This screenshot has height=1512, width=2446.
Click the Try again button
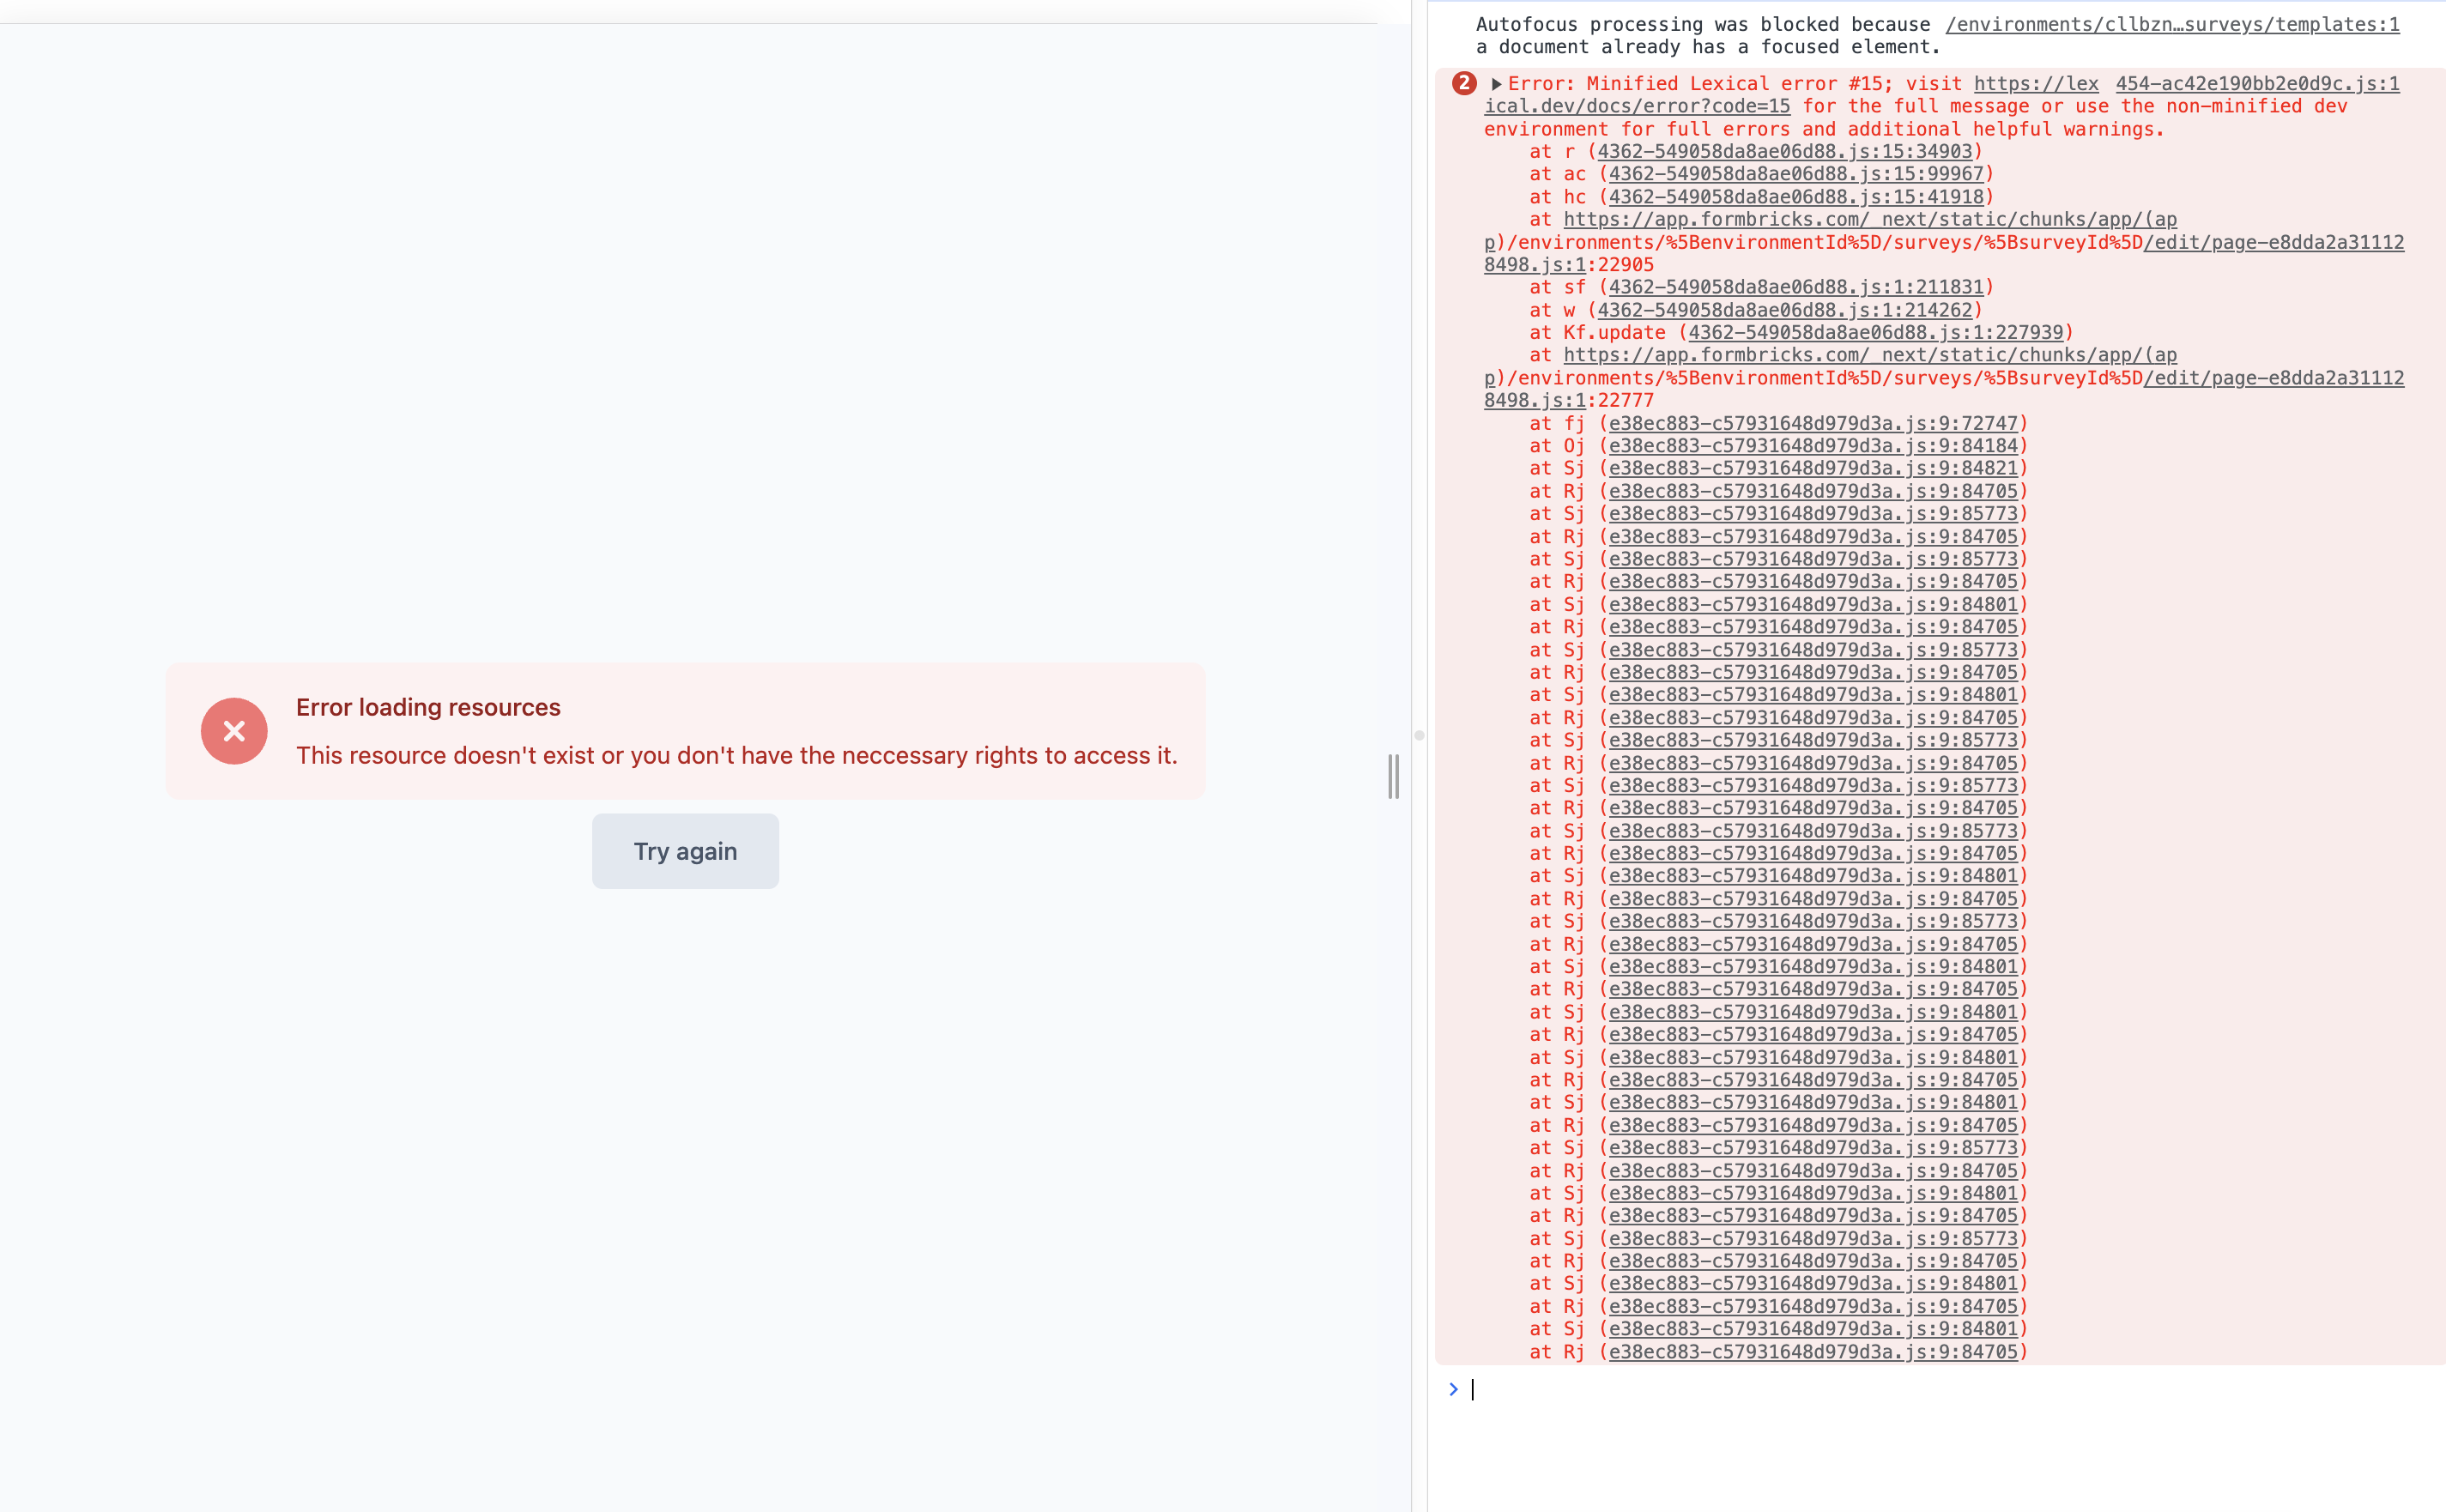[x=685, y=851]
